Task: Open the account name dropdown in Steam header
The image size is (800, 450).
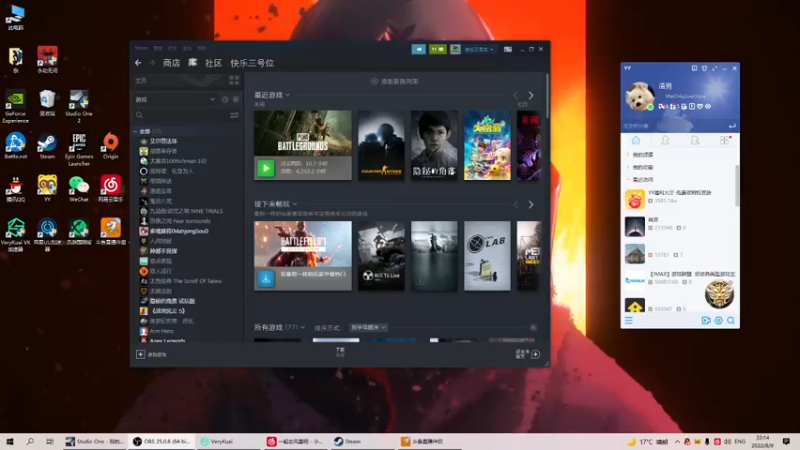Action: (x=479, y=49)
